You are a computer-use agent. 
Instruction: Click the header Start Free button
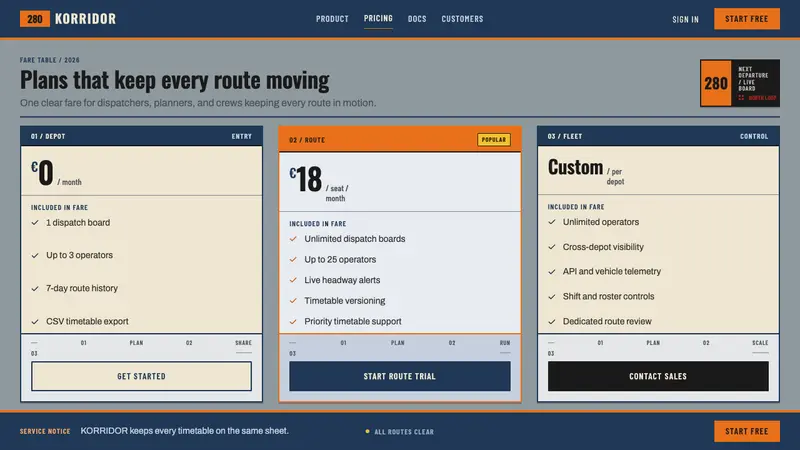click(746, 19)
